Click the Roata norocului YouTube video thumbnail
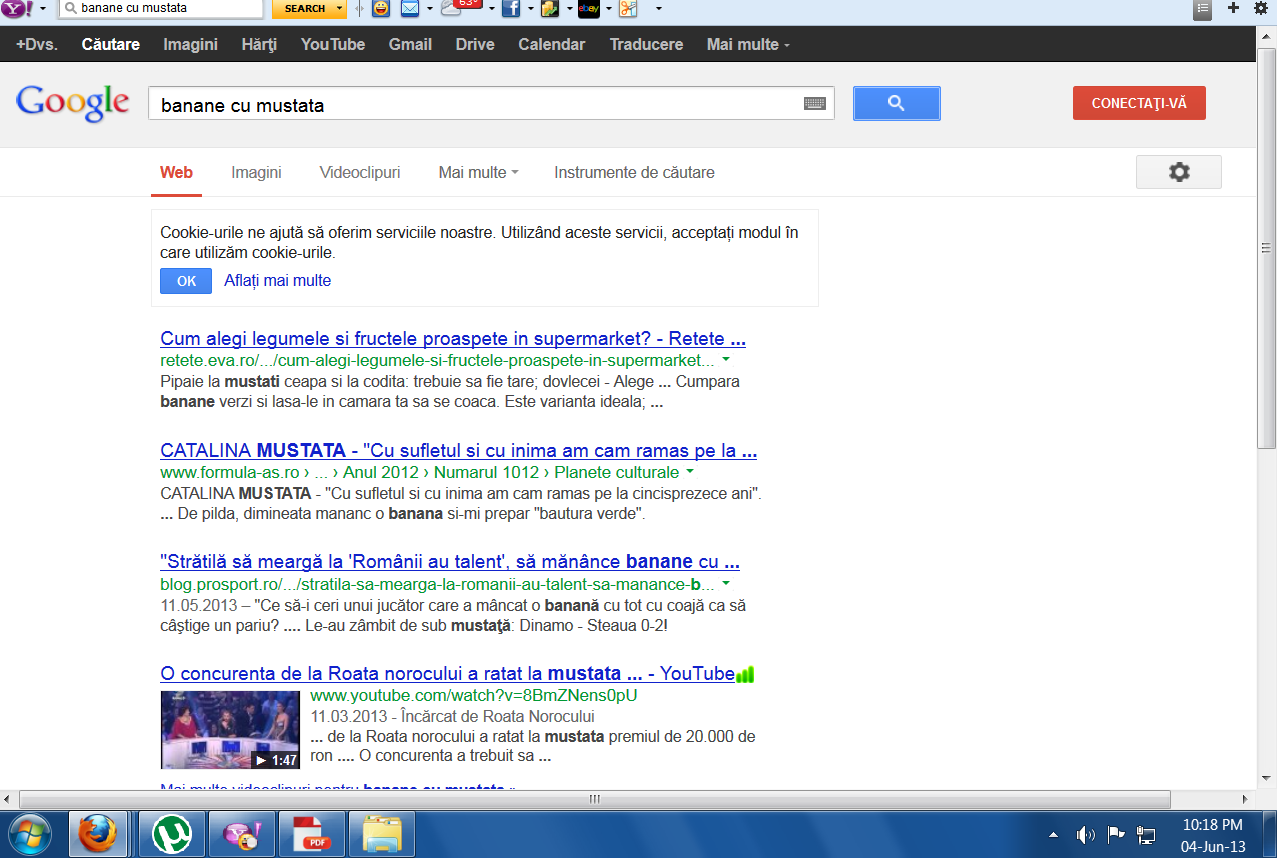Image resolution: width=1277 pixels, height=858 pixels. pyautogui.click(x=230, y=729)
